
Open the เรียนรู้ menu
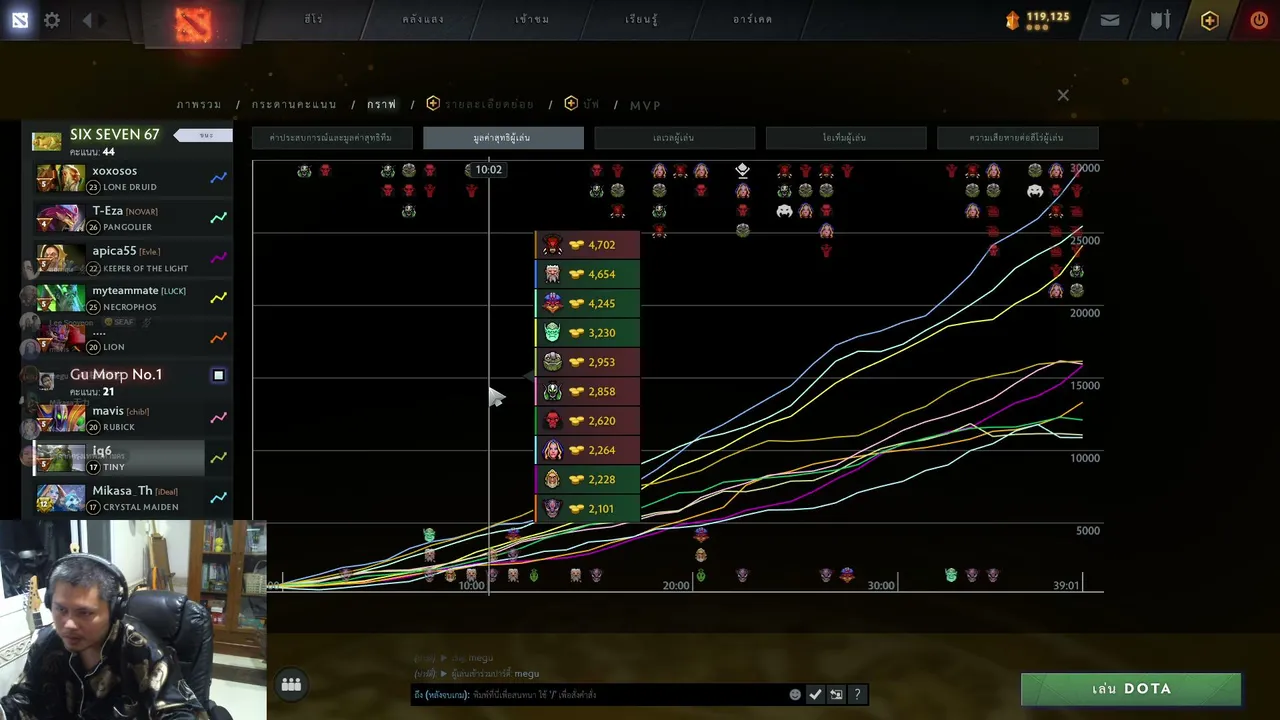641,19
